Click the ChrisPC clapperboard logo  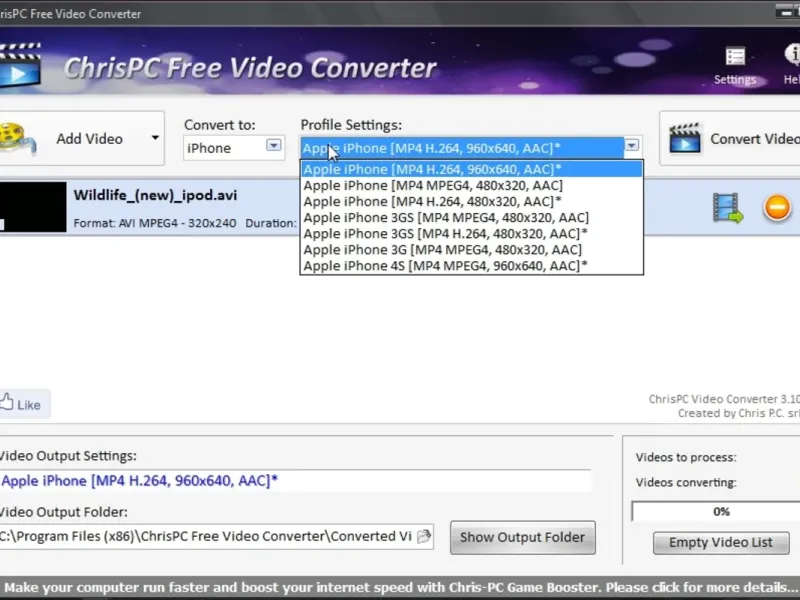[x=20, y=65]
